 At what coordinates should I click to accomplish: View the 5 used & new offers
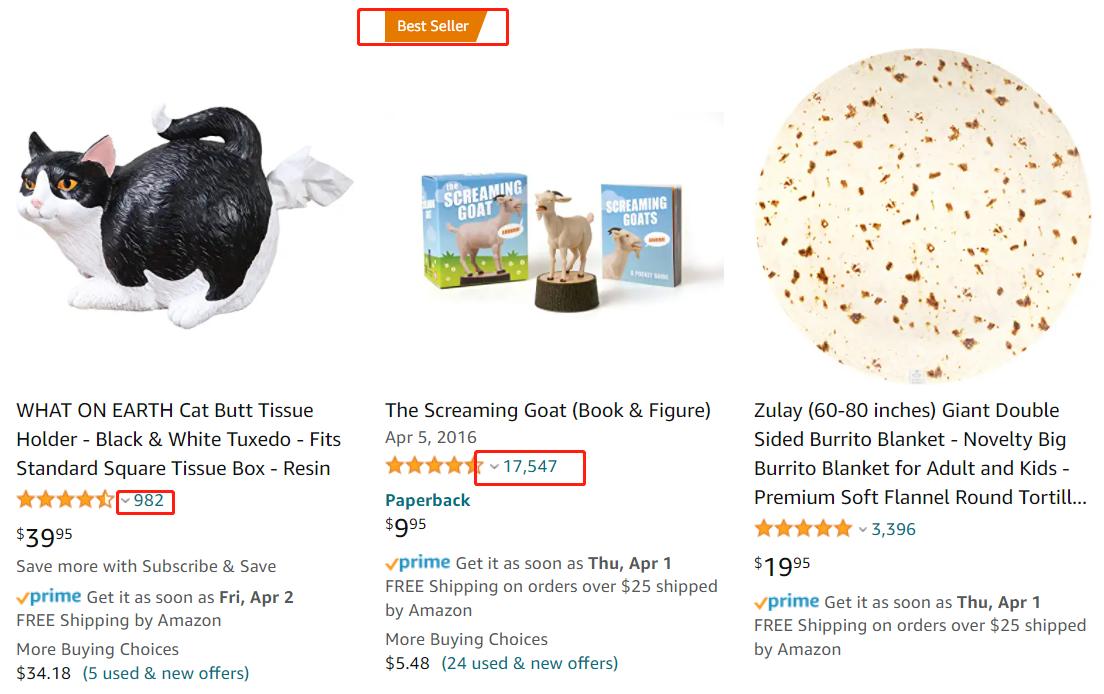165,673
